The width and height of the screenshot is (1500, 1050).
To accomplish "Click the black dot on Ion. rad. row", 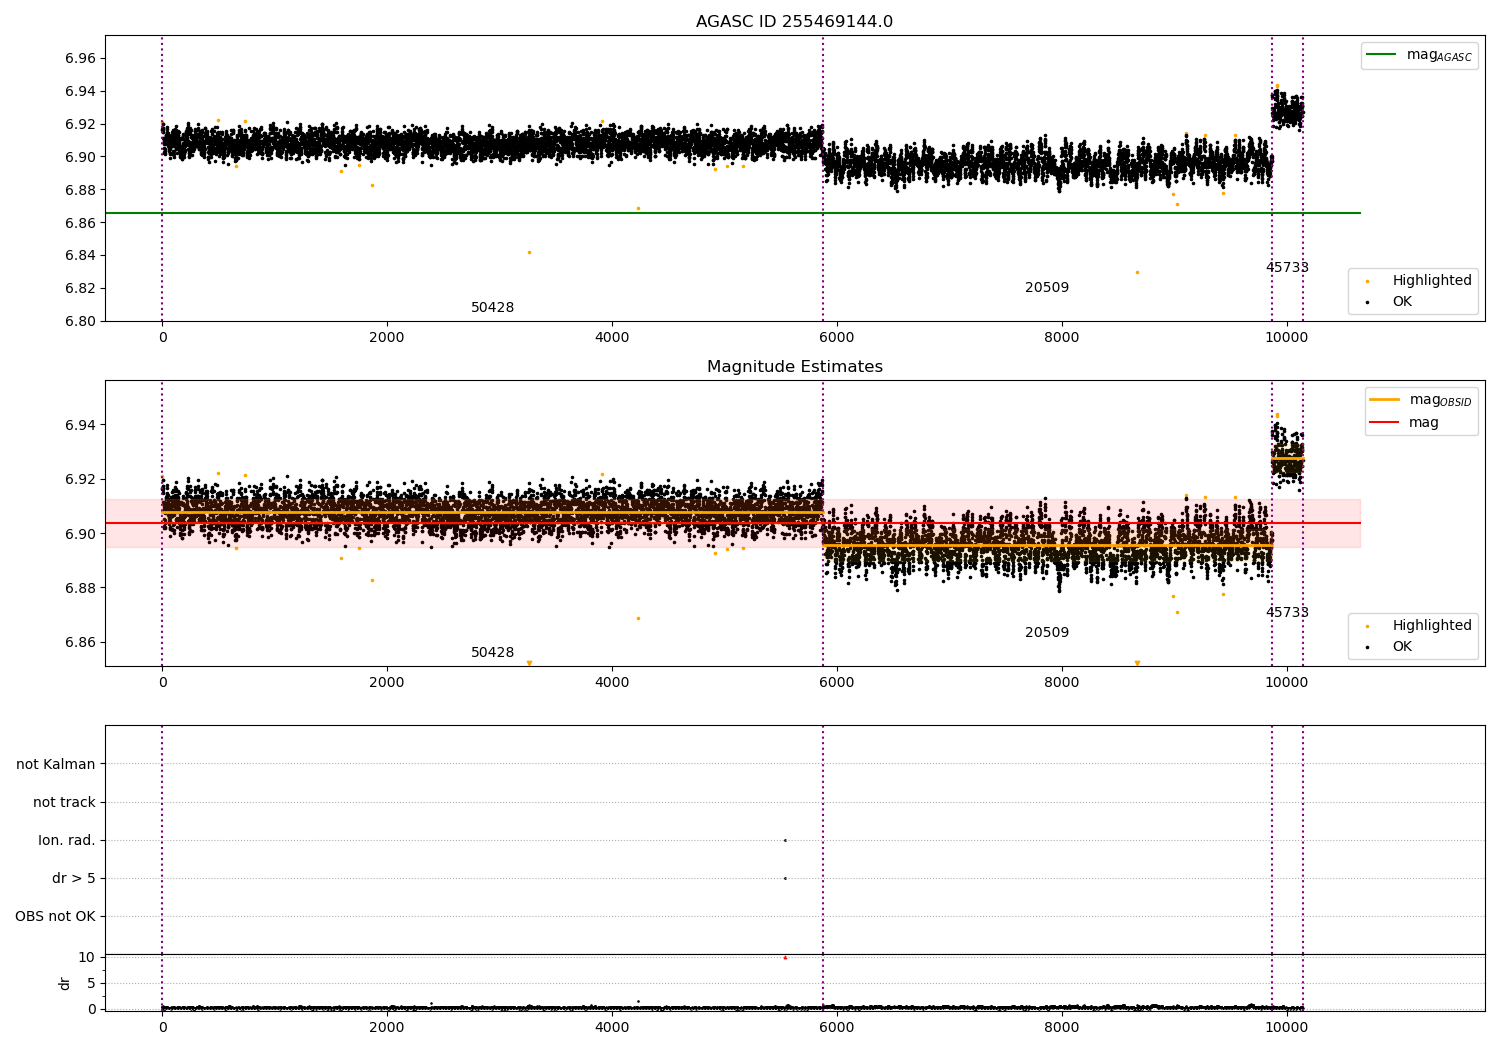I will tap(785, 840).
